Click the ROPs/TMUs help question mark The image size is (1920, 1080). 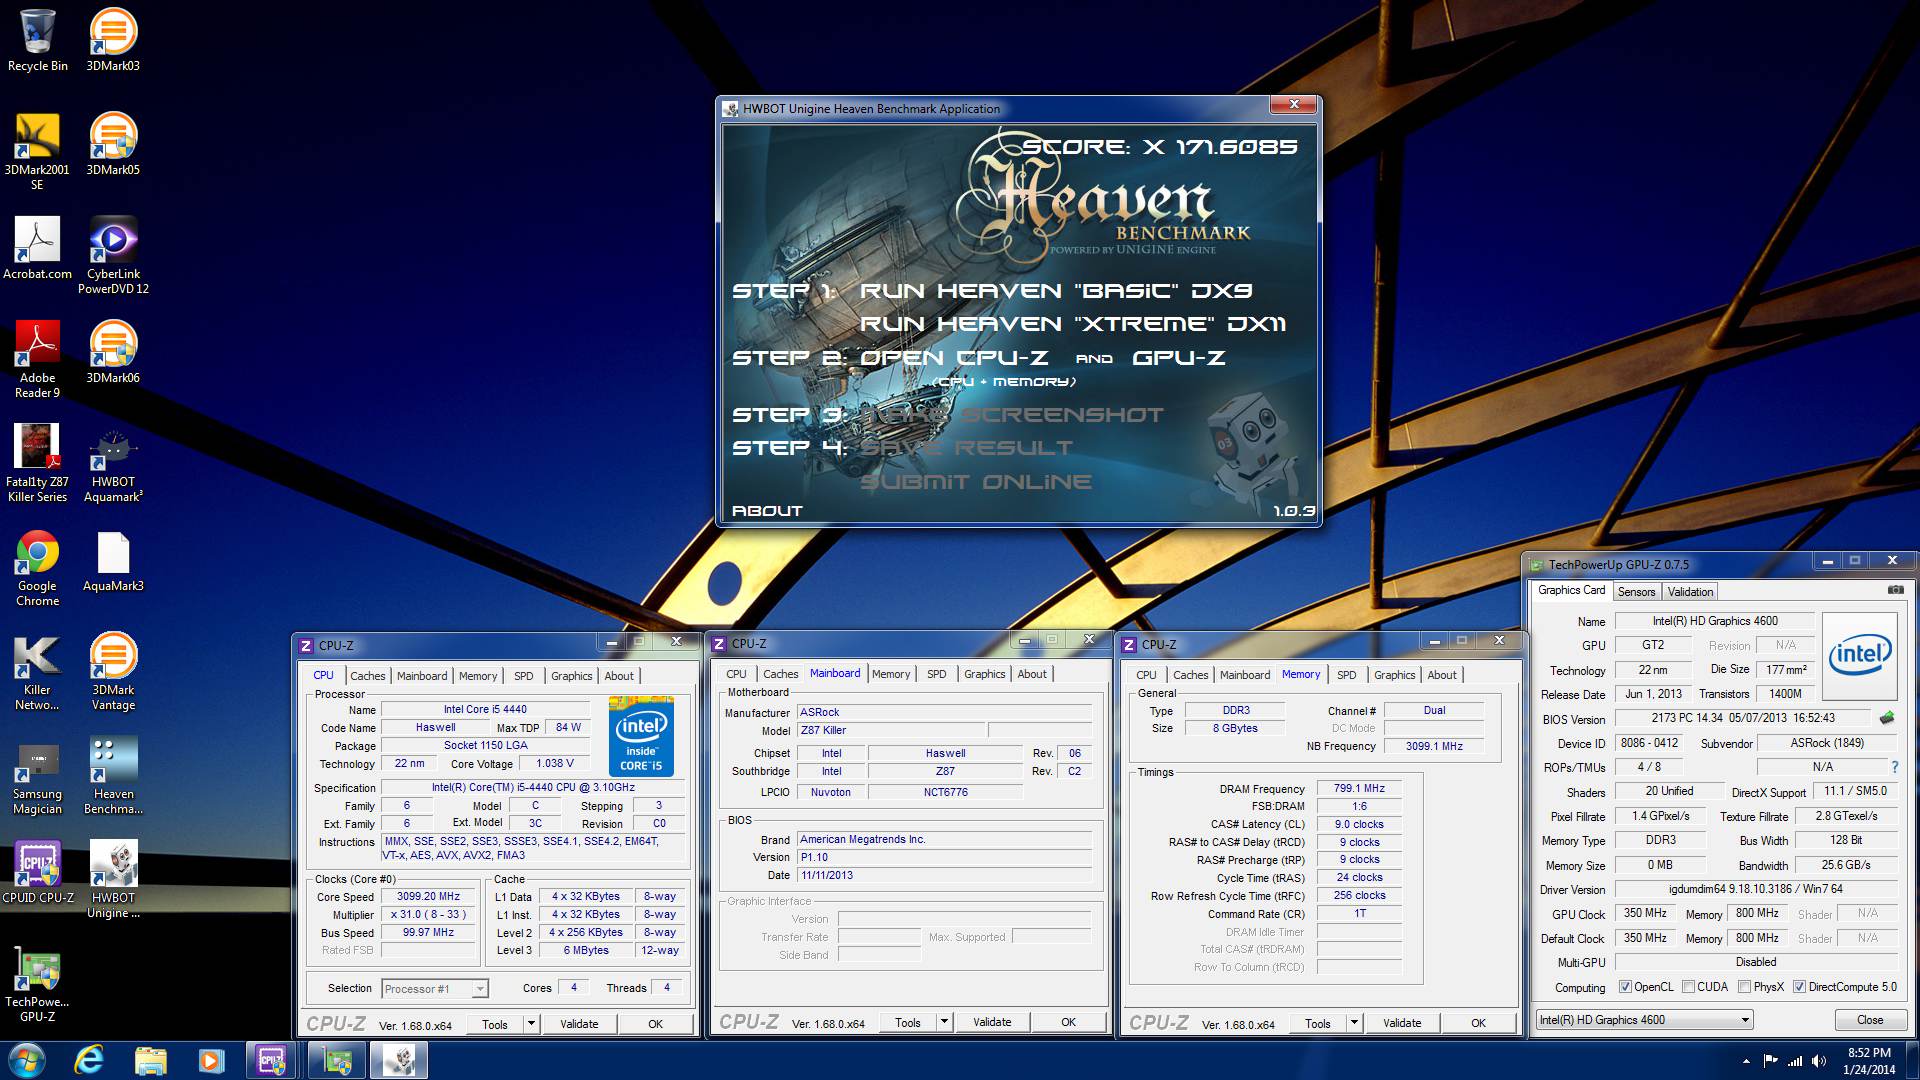tap(1894, 767)
